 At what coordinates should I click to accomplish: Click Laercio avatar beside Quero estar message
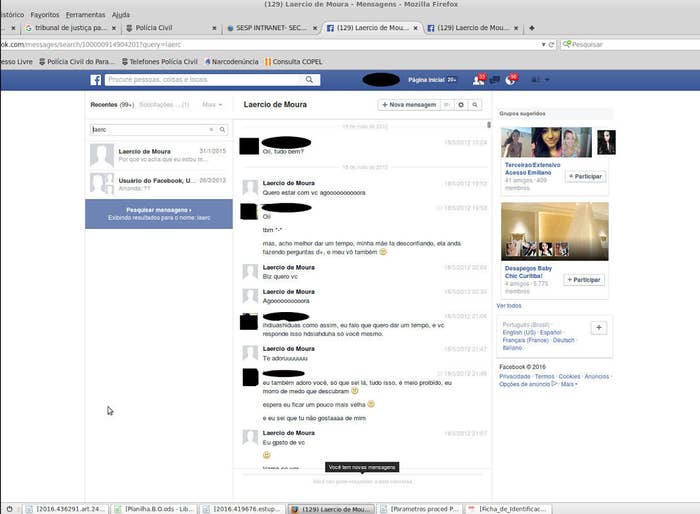[250, 187]
